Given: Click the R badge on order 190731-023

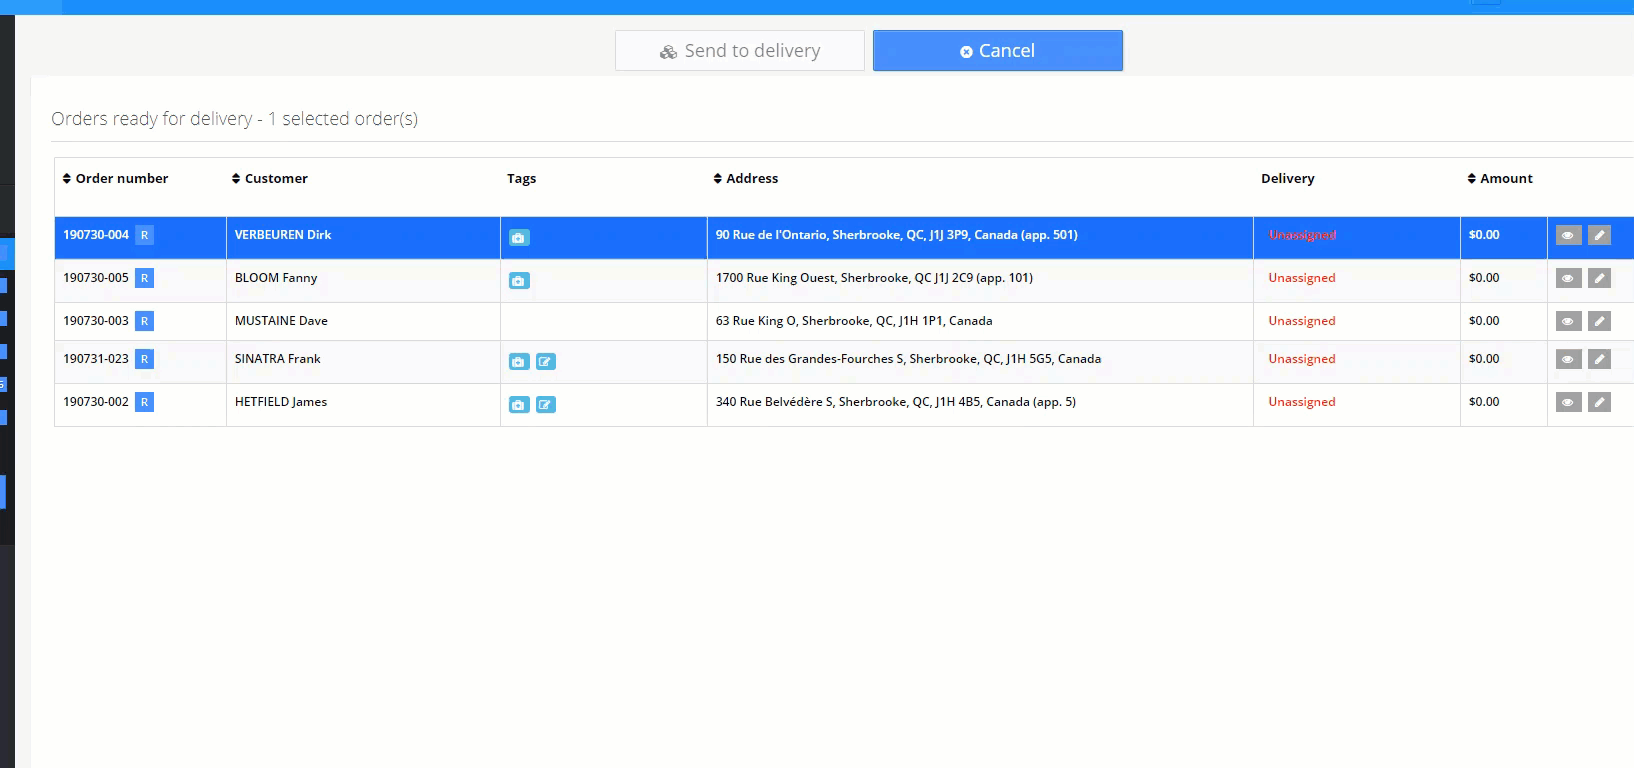Looking at the screenshot, I should coord(145,360).
